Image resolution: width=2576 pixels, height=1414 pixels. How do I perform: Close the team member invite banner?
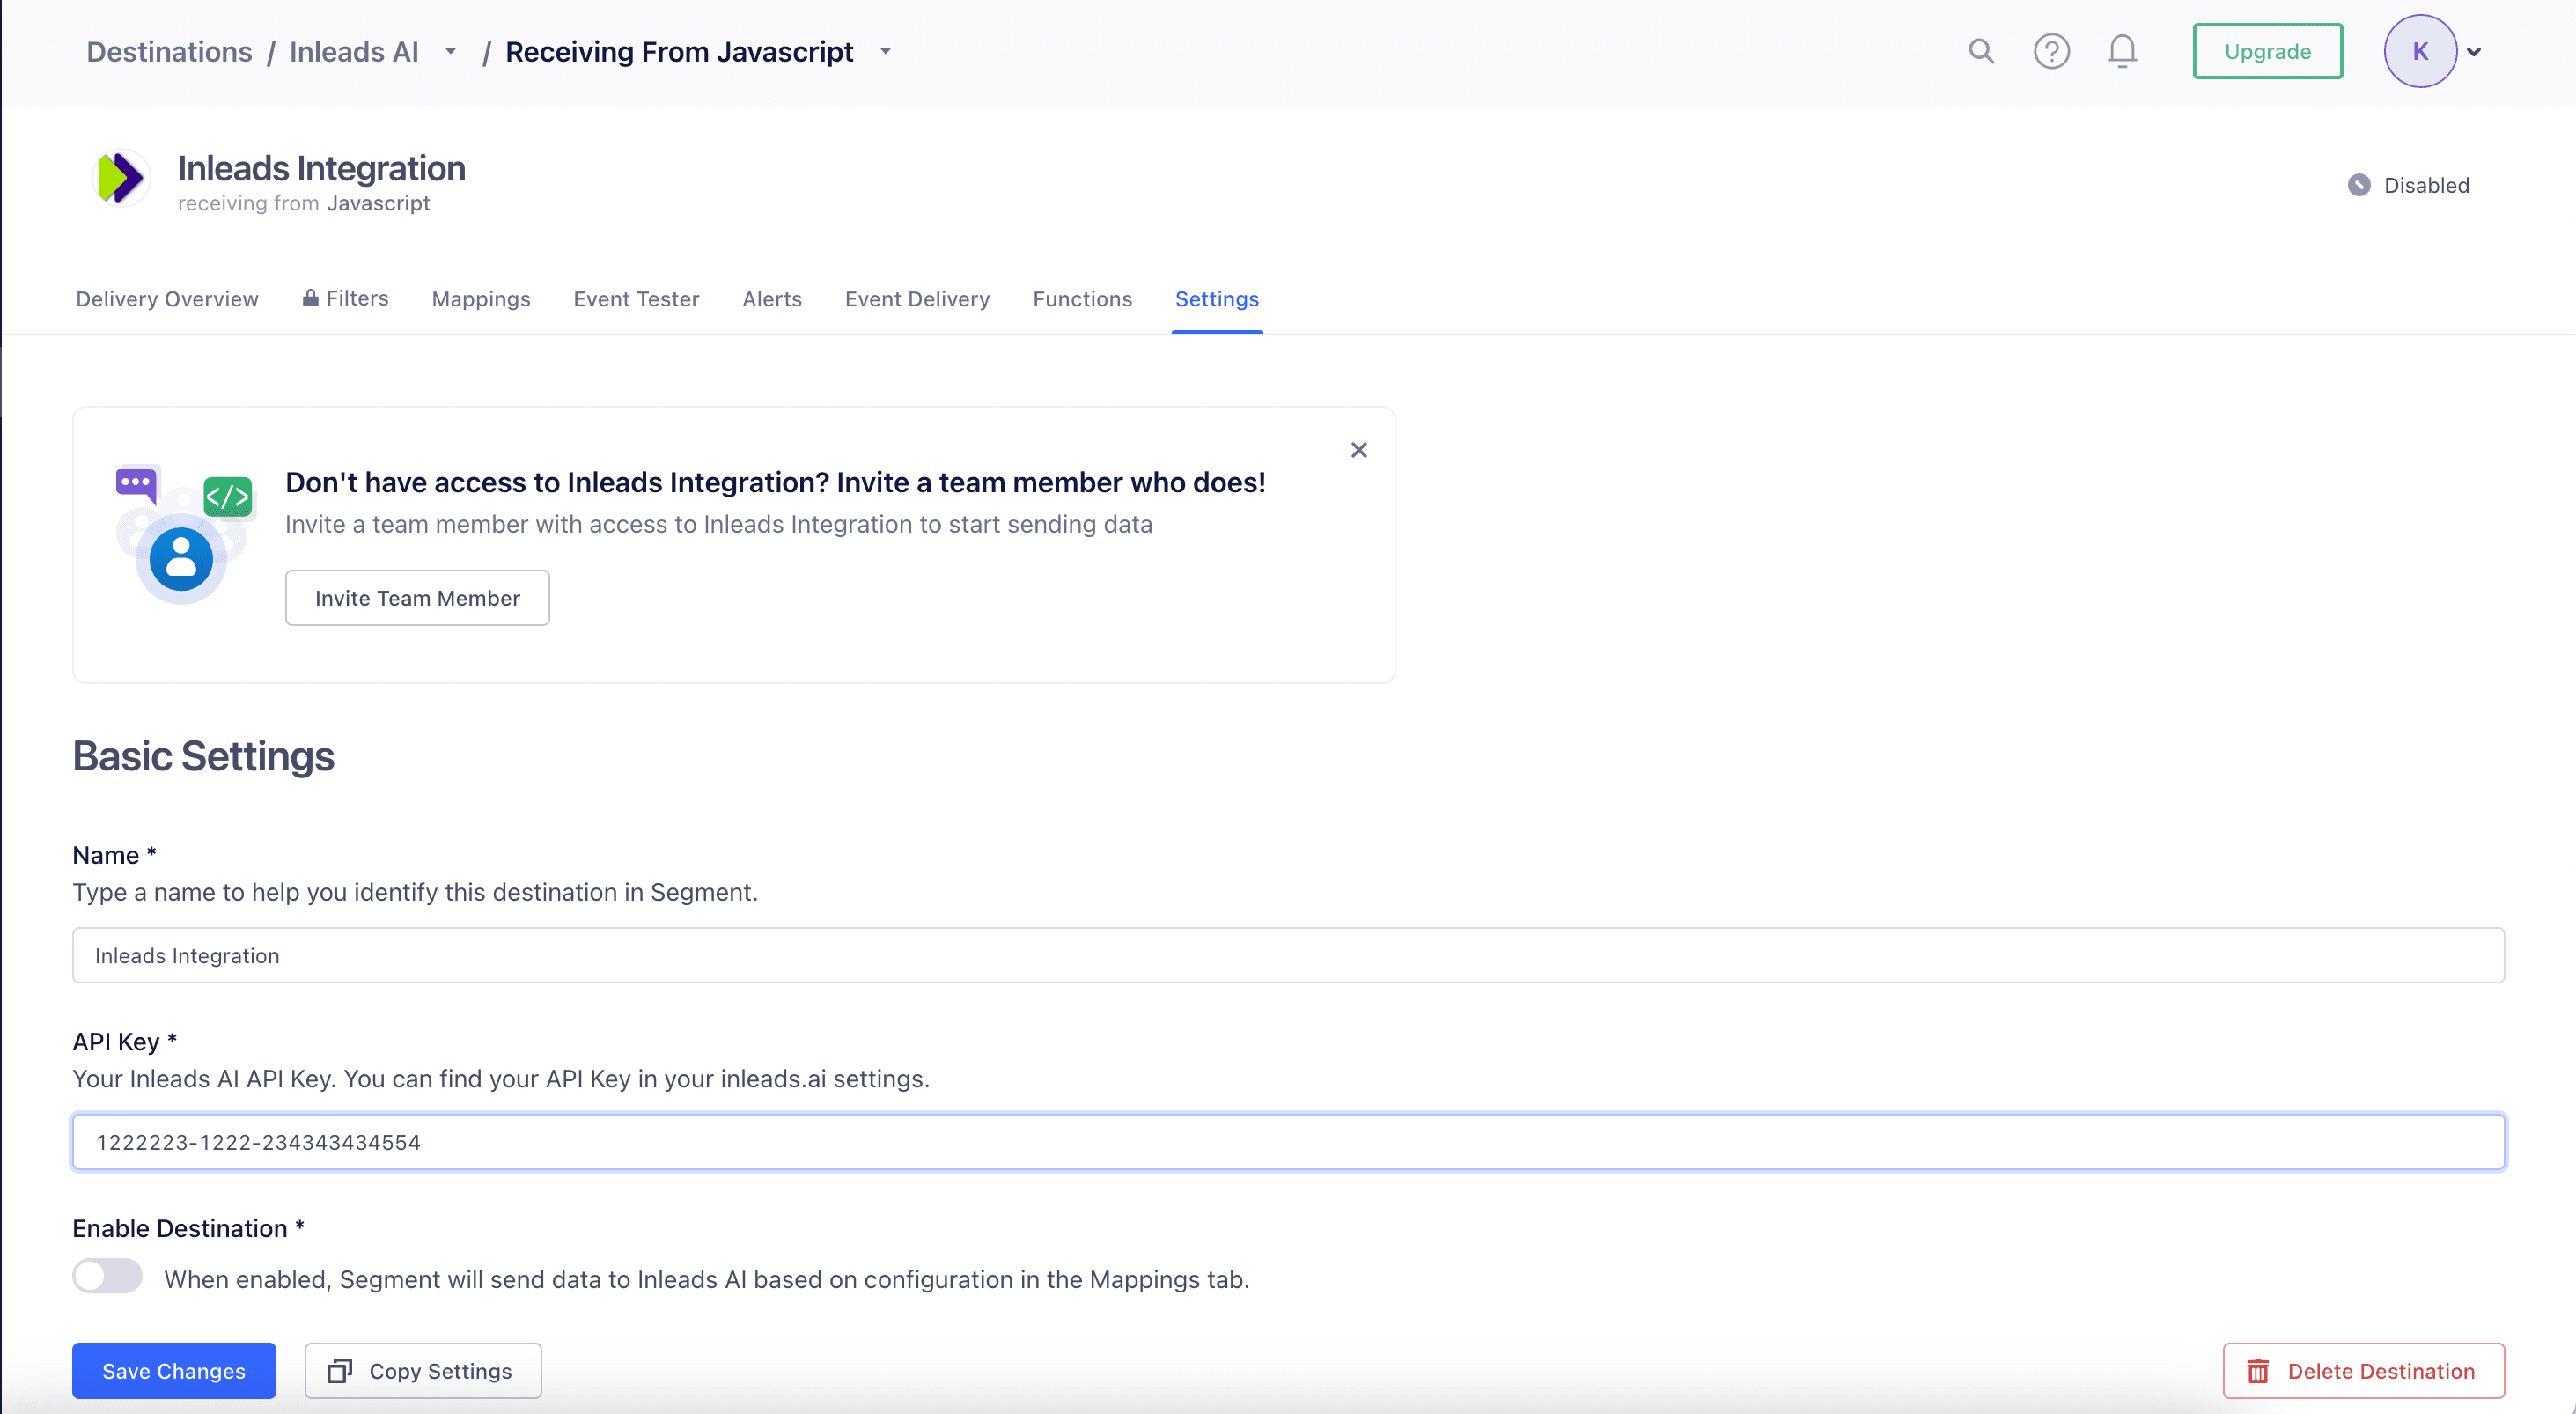click(x=1359, y=449)
